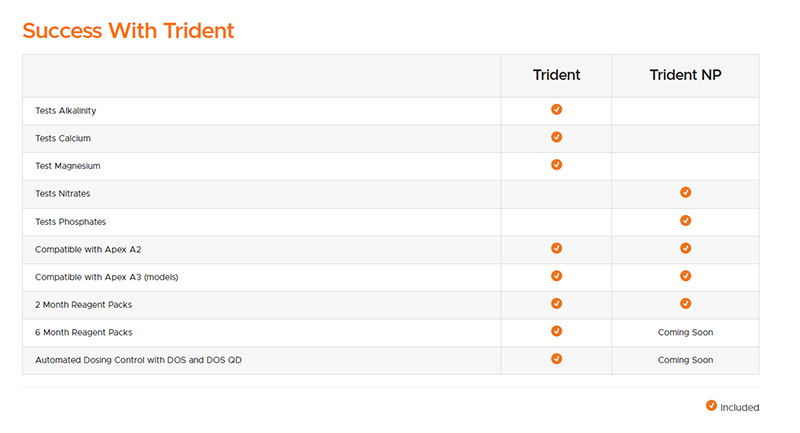Click Trident NP checkmark for Apex A3
This screenshot has height=433, width=800.
(685, 275)
